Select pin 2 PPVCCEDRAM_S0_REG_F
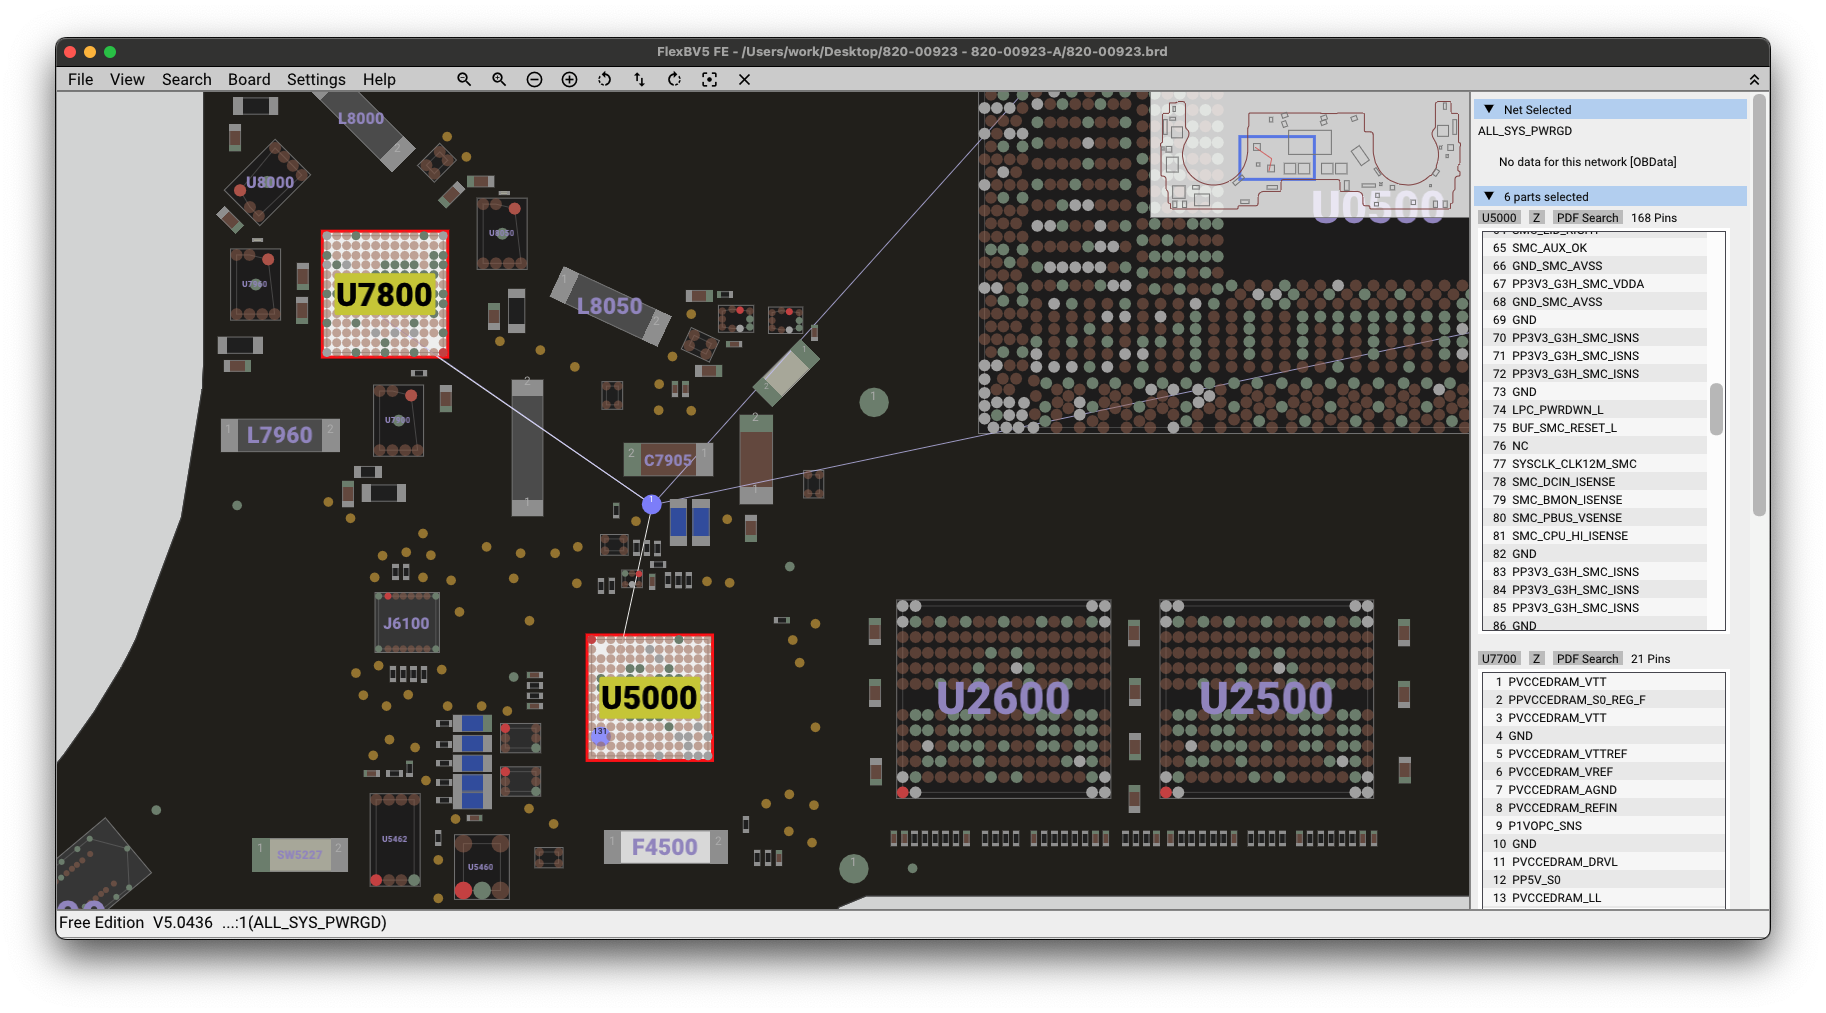Image resolution: width=1826 pixels, height=1013 pixels. (1604, 700)
